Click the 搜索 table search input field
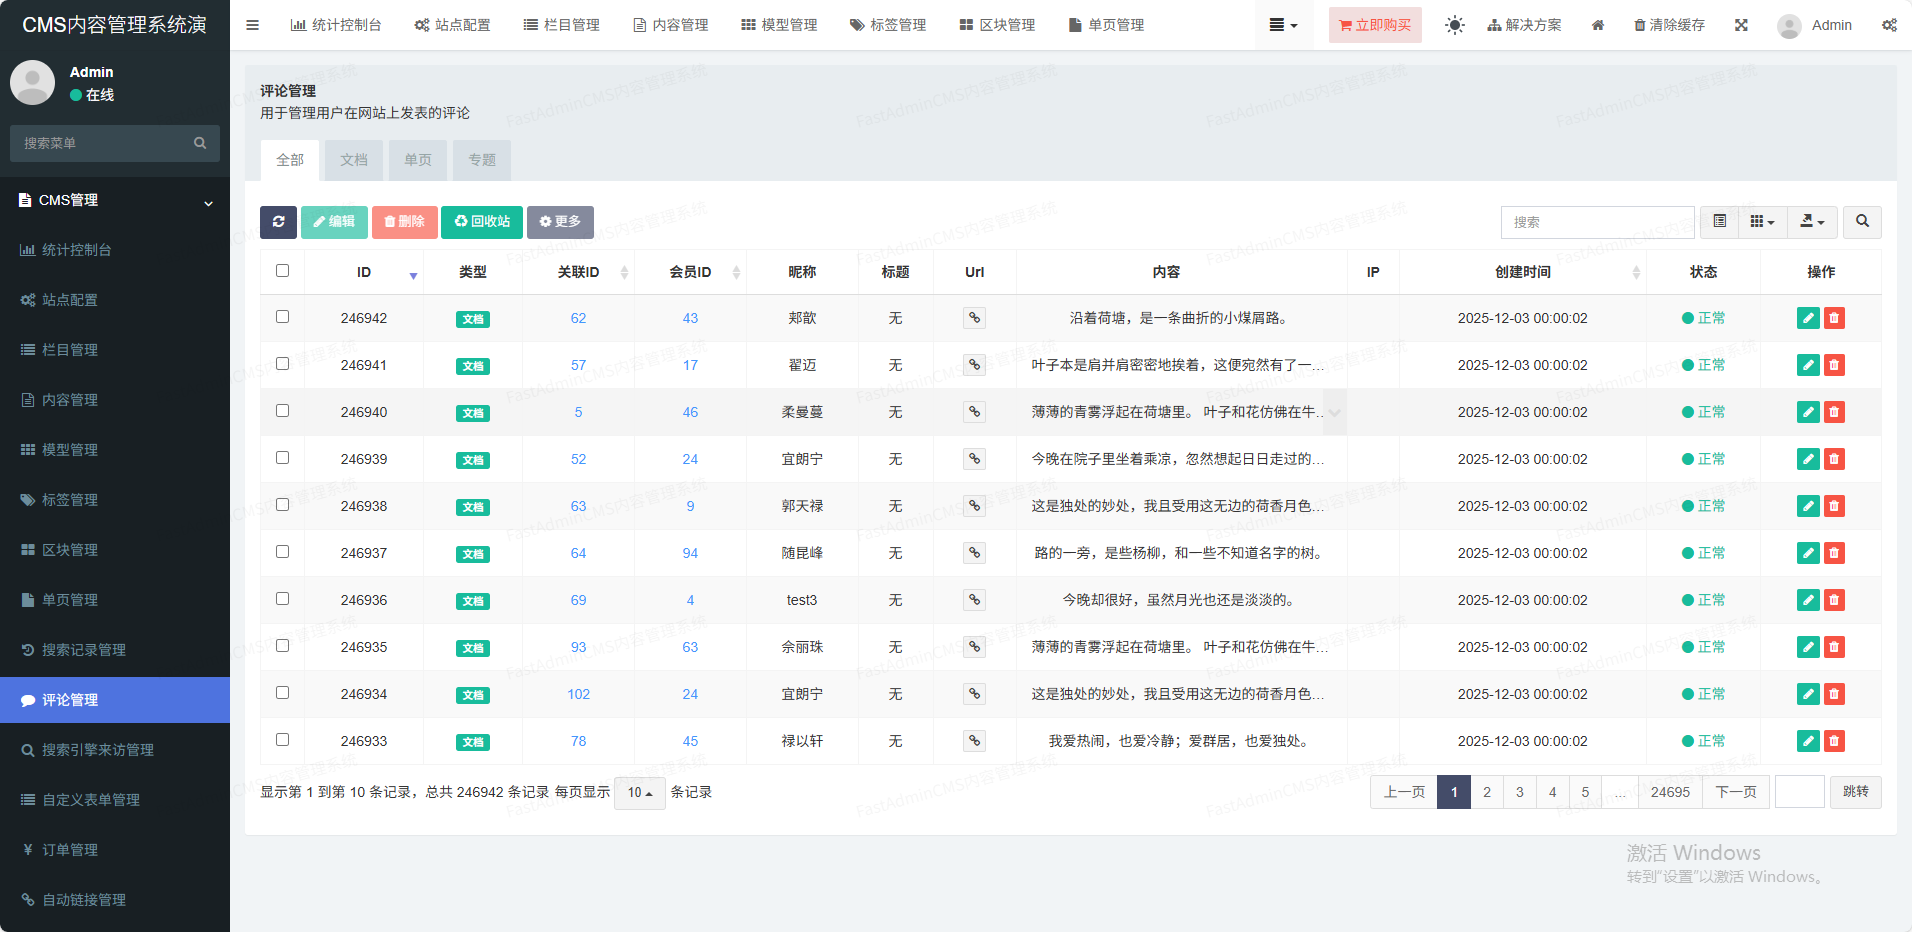Image resolution: width=1912 pixels, height=932 pixels. [x=1597, y=222]
